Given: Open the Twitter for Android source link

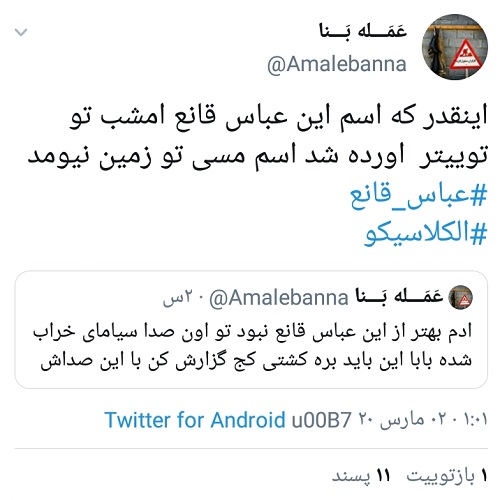Looking at the screenshot, I should (195, 420).
